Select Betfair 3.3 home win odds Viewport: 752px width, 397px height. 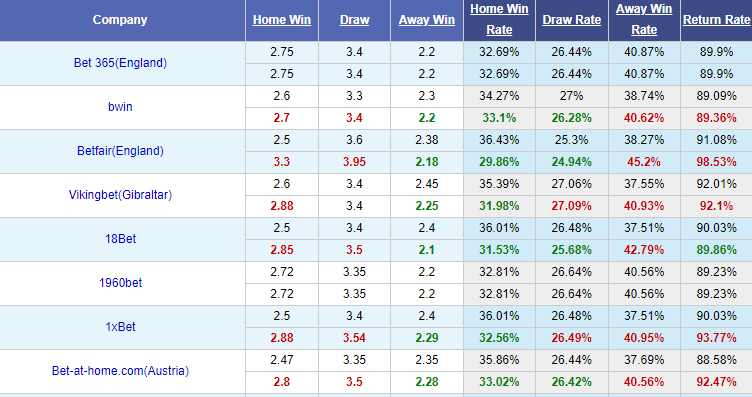click(282, 162)
